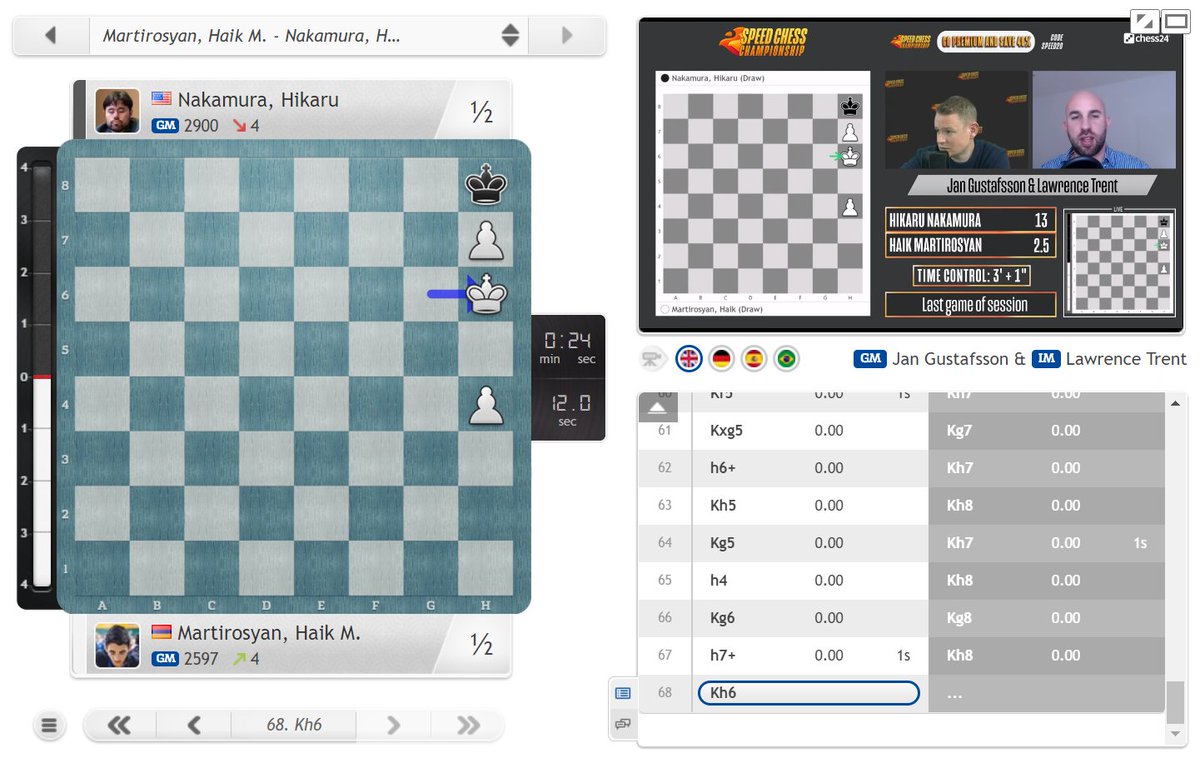
Task: Open the game selector dropdown
Action: click(x=510, y=36)
